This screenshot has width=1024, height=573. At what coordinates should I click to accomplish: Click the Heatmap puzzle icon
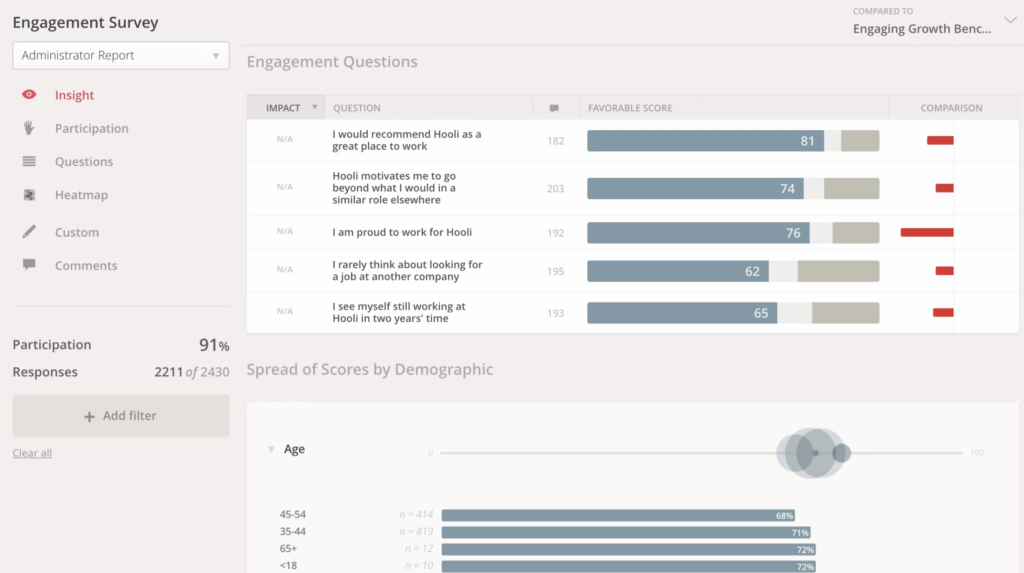pos(29,195)
